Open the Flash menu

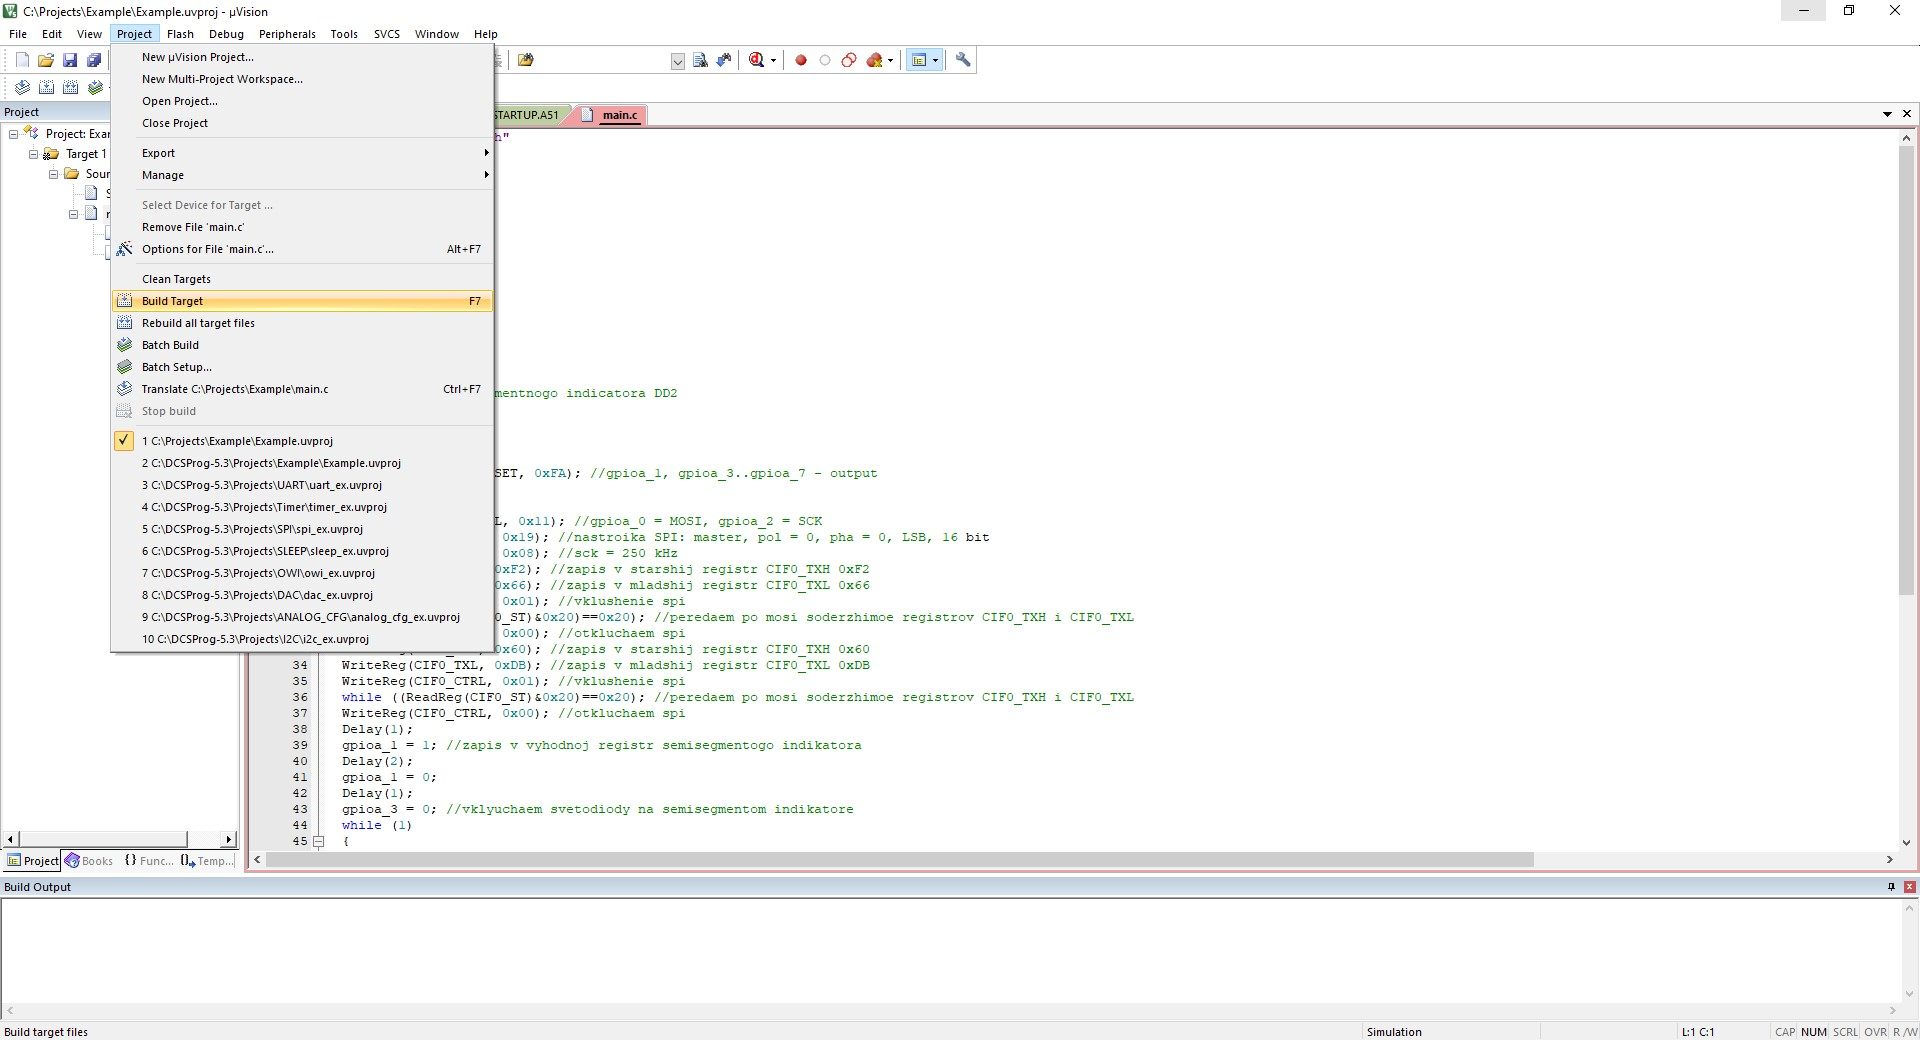180,34
